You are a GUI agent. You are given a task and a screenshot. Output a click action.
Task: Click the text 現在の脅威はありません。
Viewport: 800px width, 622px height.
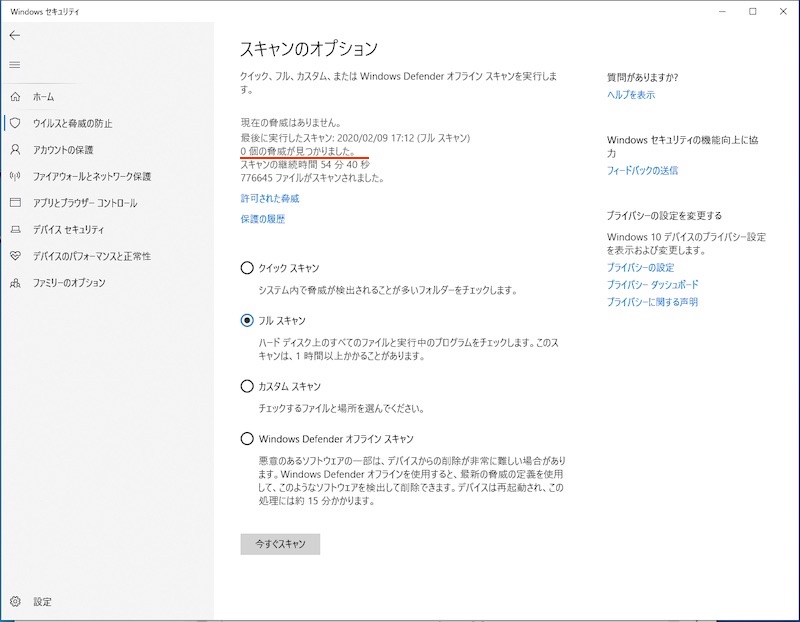(x=291, y=122)
